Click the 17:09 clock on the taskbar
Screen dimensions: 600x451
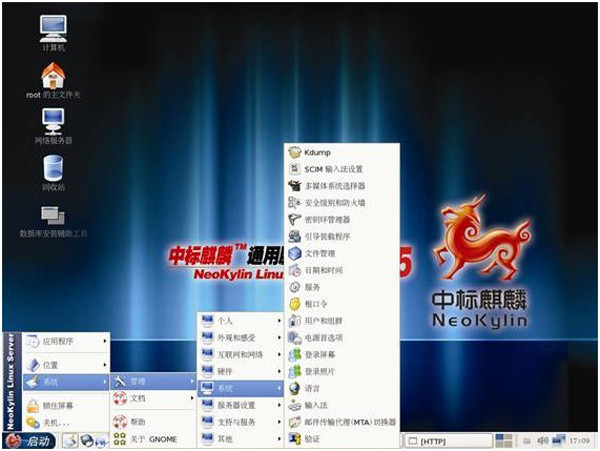point(579,441)
